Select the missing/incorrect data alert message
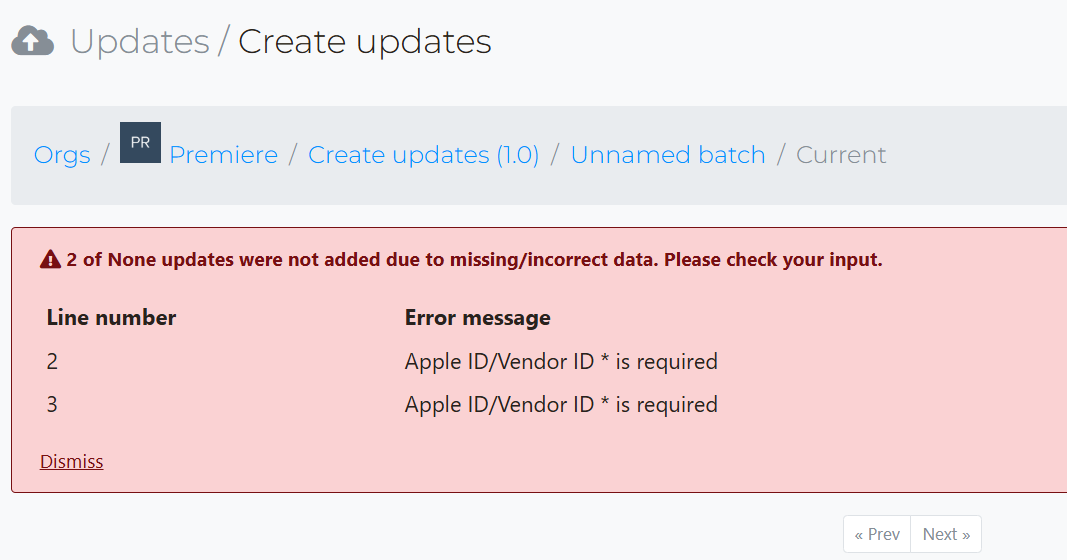This screenshot has height=560, width=1067. 474,260
